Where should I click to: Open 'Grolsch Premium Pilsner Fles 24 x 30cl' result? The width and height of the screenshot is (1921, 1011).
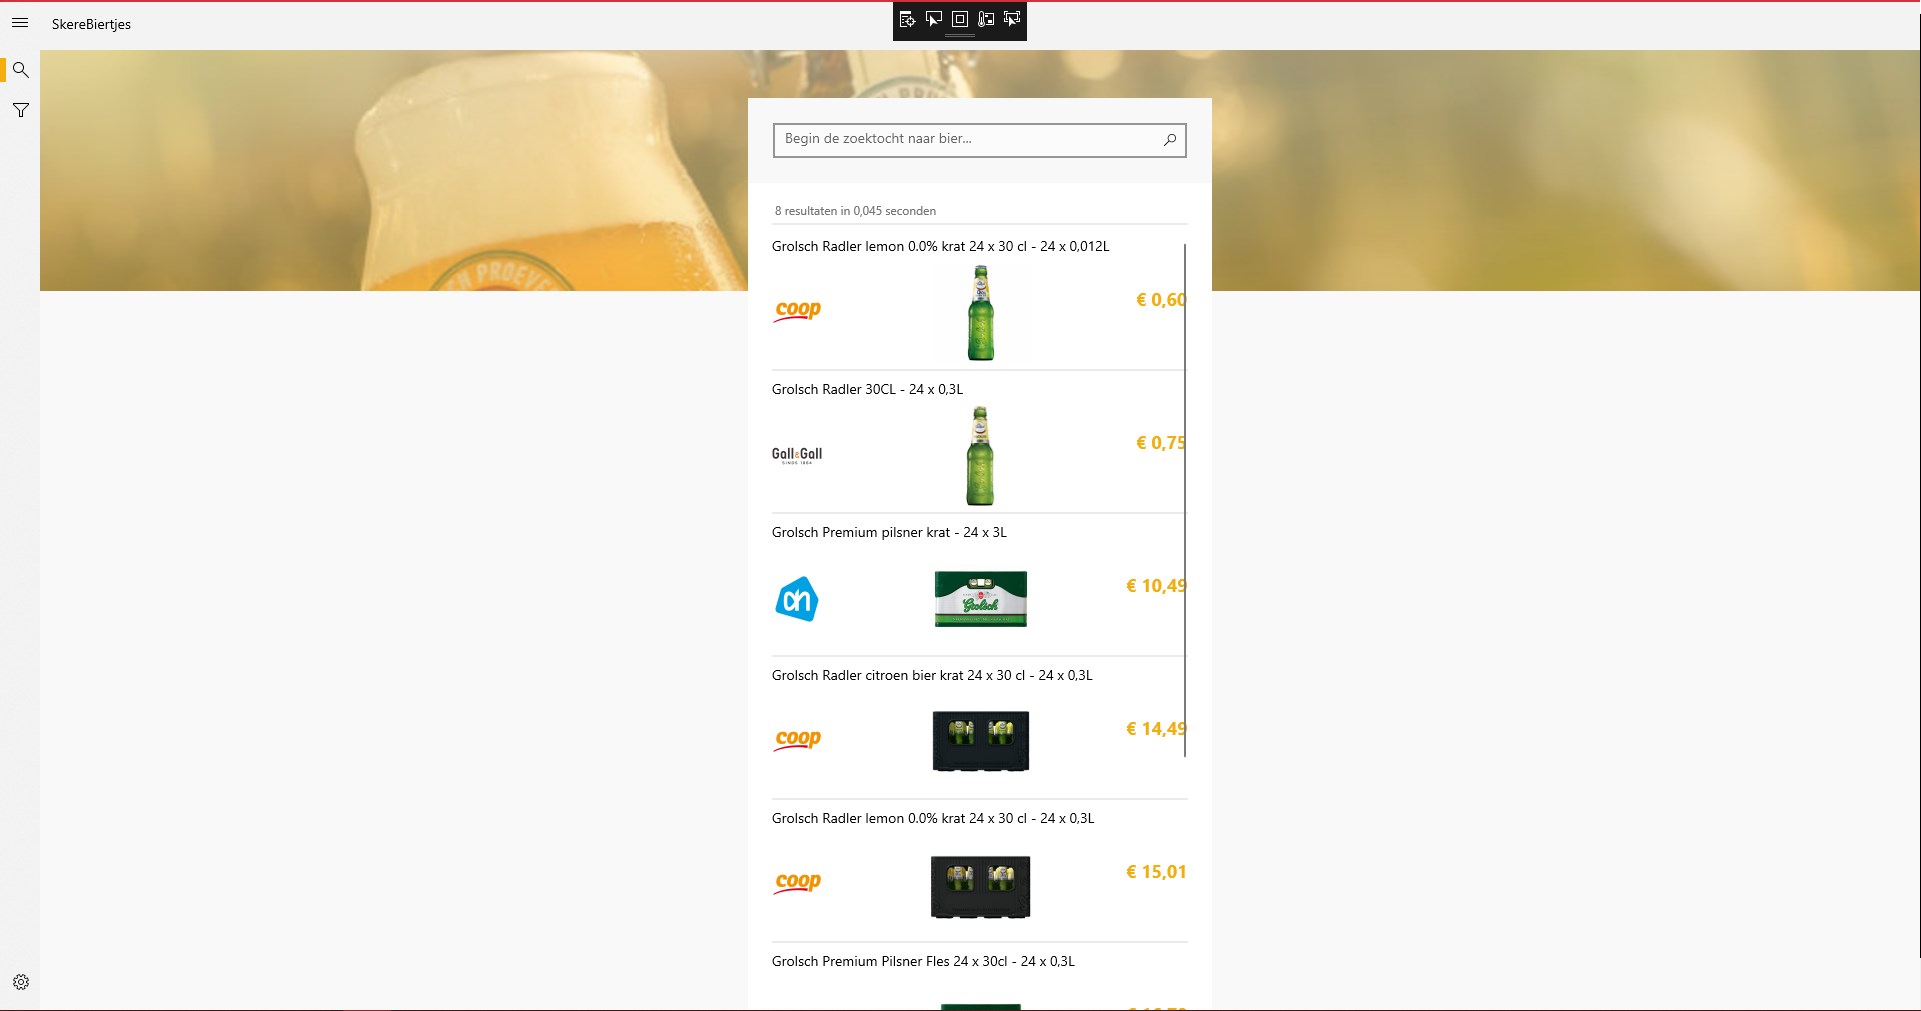(x=980, y=978)
